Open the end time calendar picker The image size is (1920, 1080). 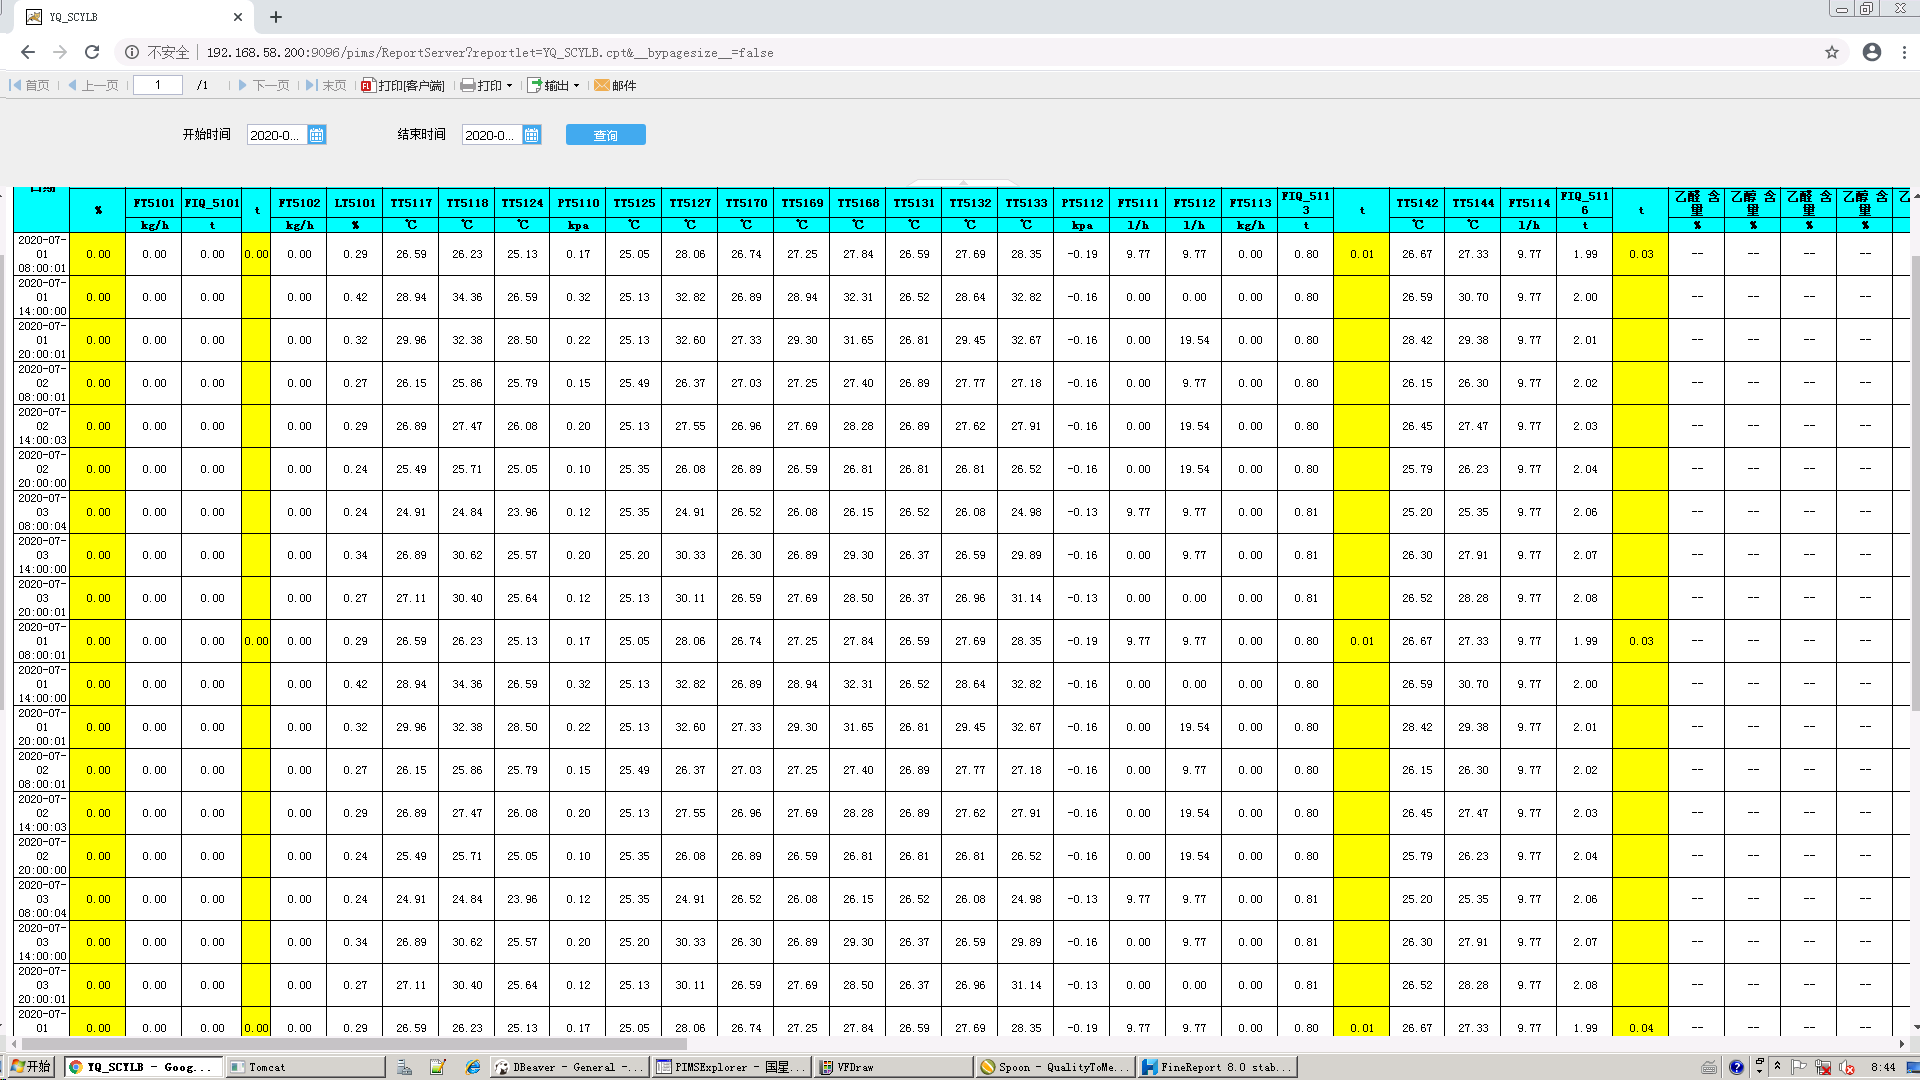point(532,135)
